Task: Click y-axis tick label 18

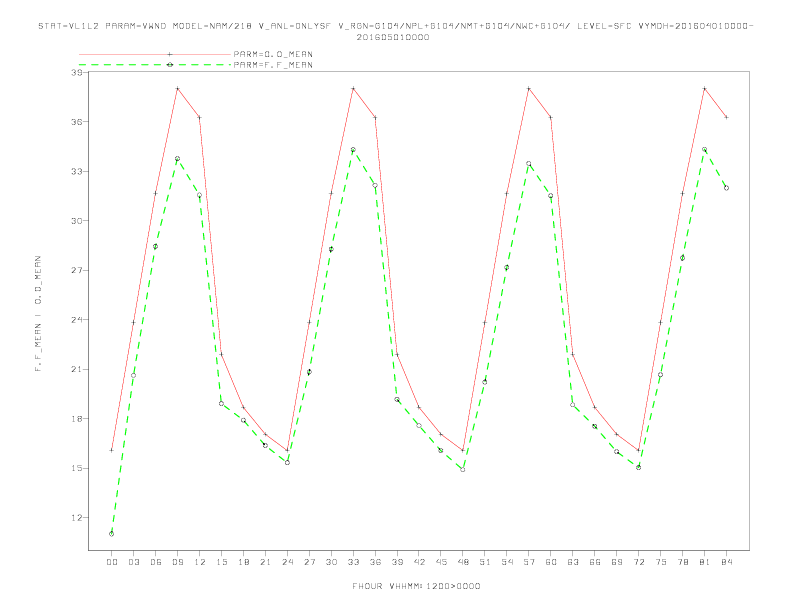Action: click(77, 419)
